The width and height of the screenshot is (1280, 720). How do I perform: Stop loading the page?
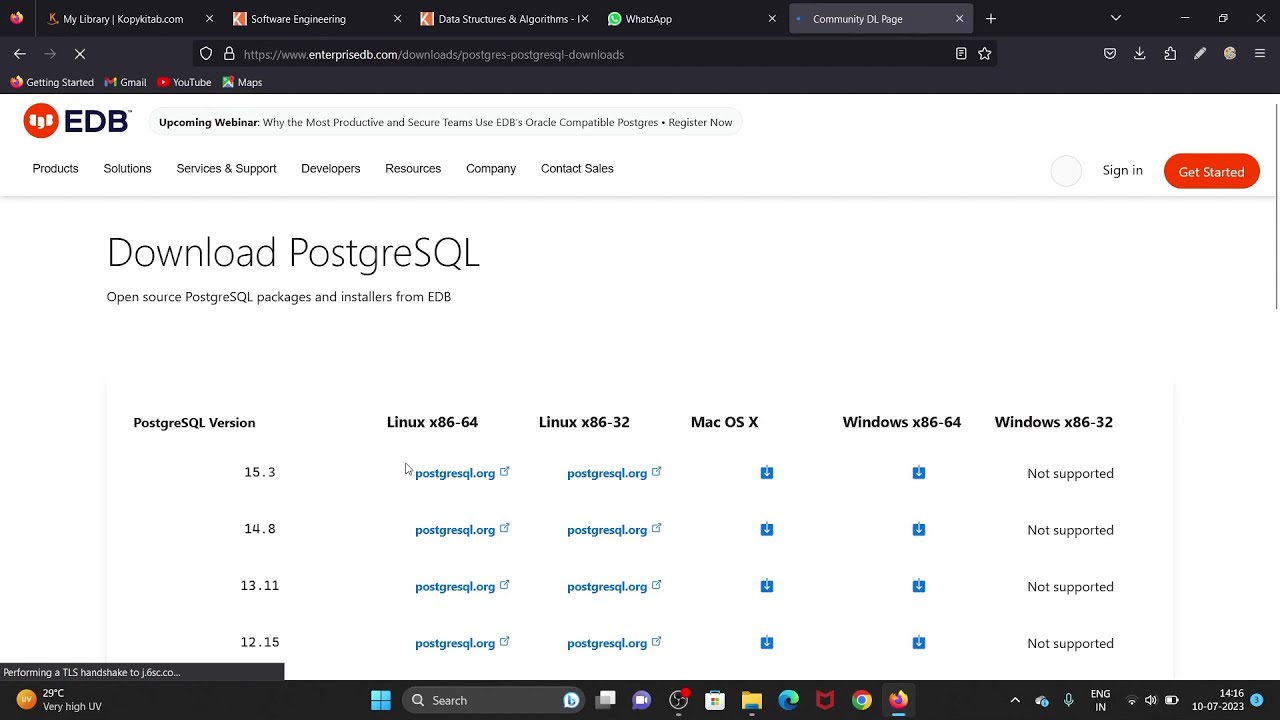(x=80, y=54)
